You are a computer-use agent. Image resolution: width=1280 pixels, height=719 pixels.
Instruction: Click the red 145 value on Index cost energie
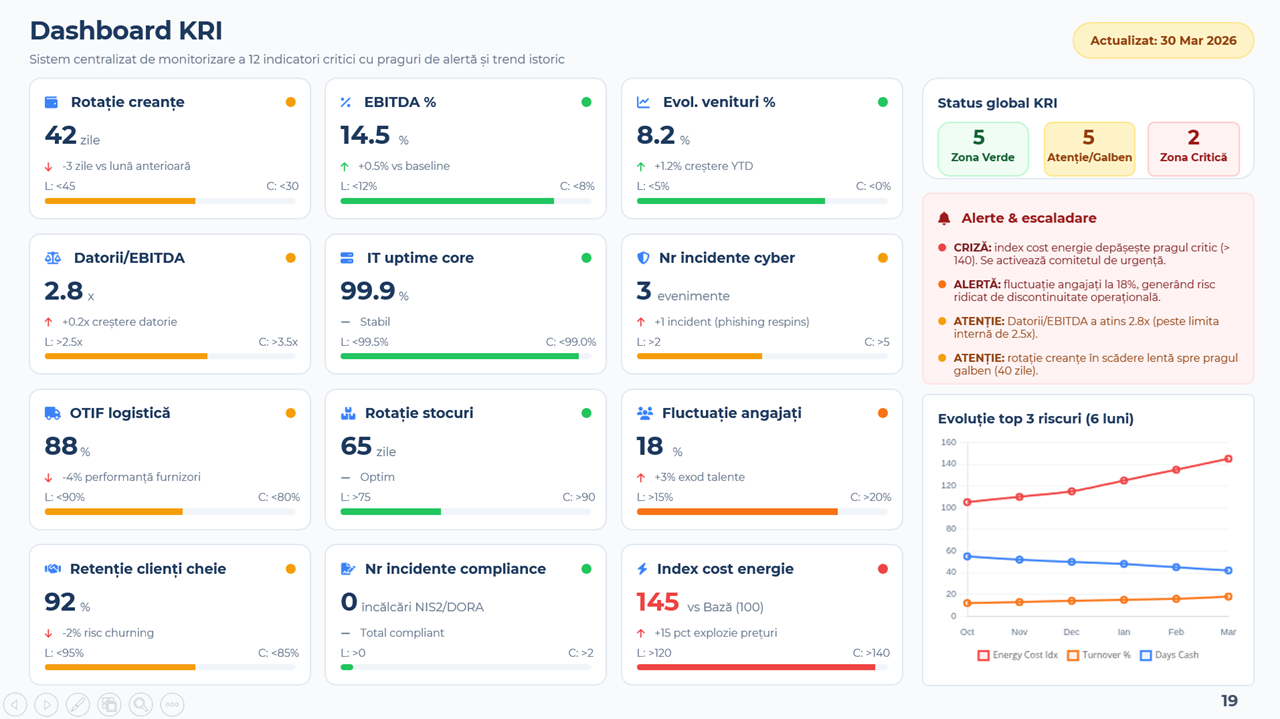tap(658, 602)
